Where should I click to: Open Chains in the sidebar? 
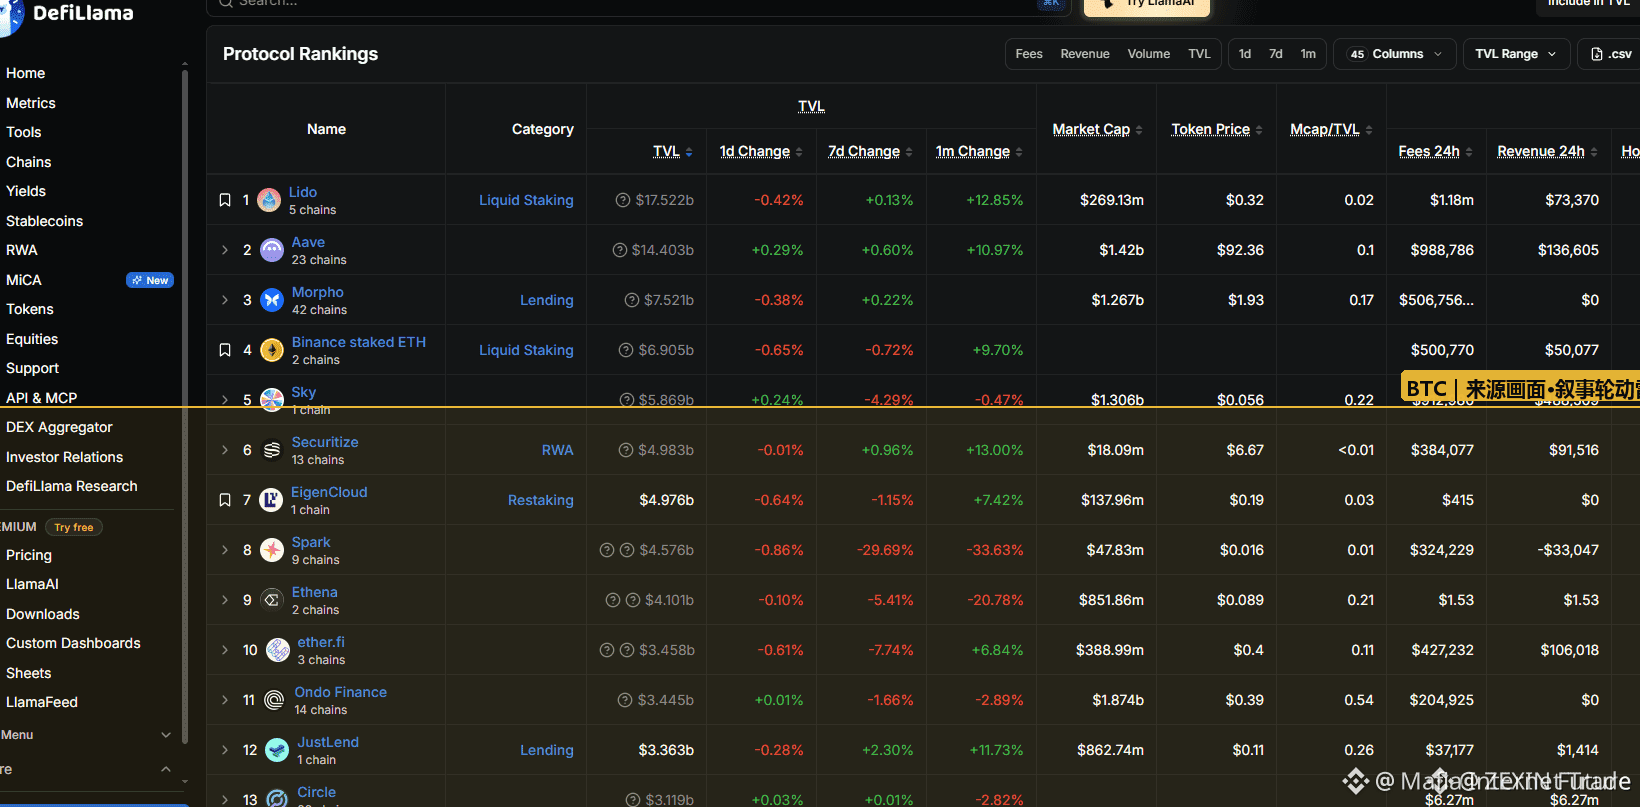tap(29, 162)
